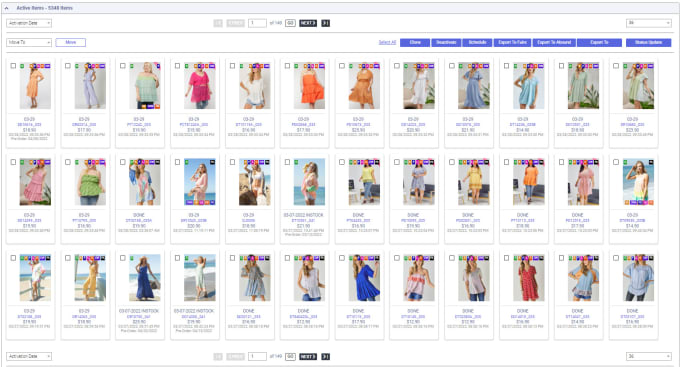The height and width of the screenshot is (367, 680).
Task: Go to last page using bottom pagination icon
Action: pyautogui.click(x=325, y=357)
